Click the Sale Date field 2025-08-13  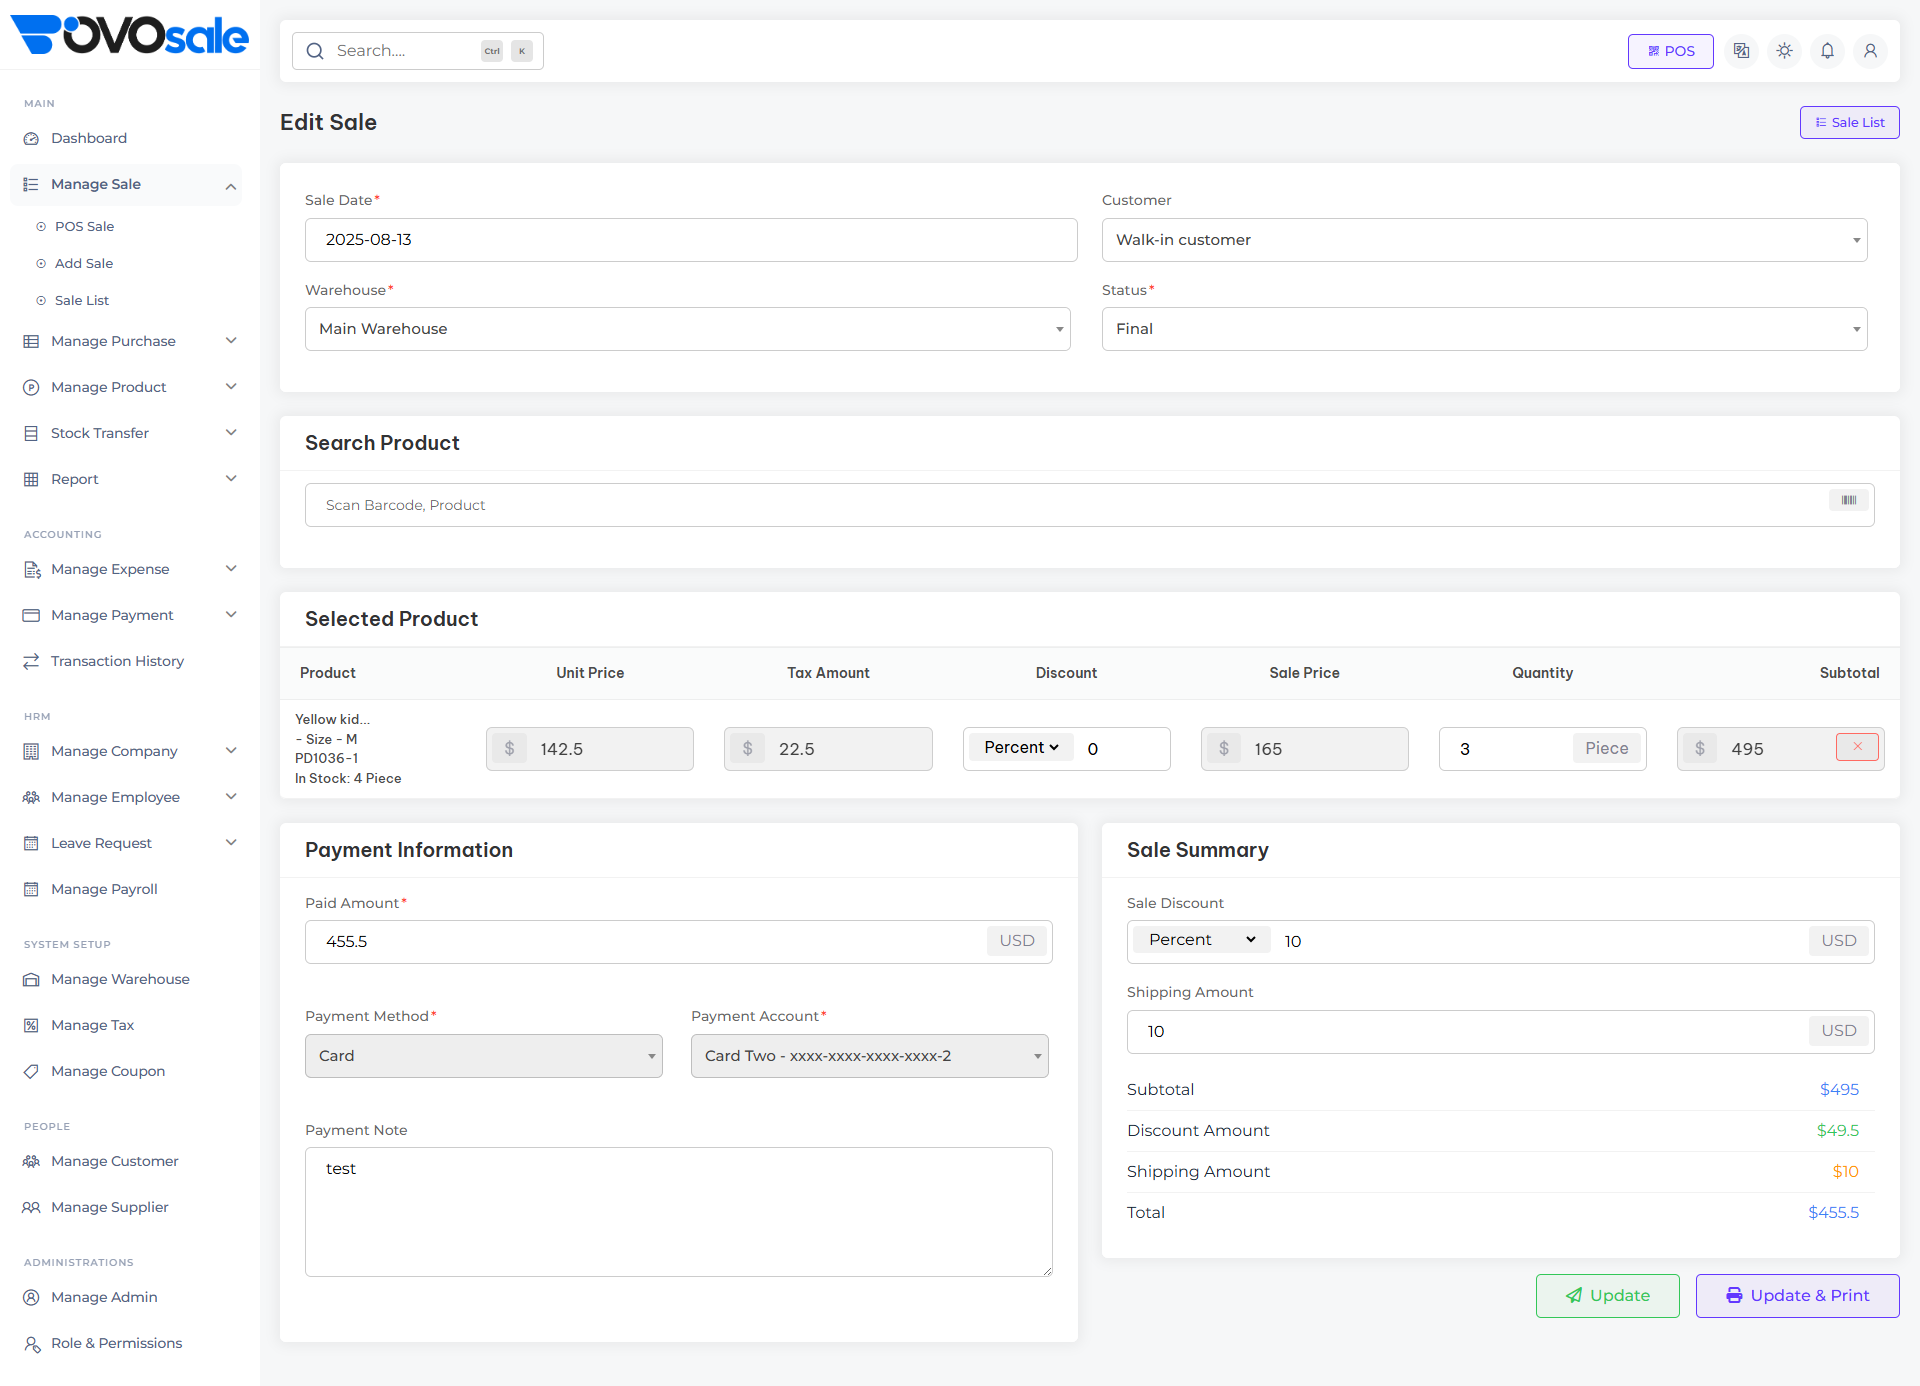[x=691, y=240]
